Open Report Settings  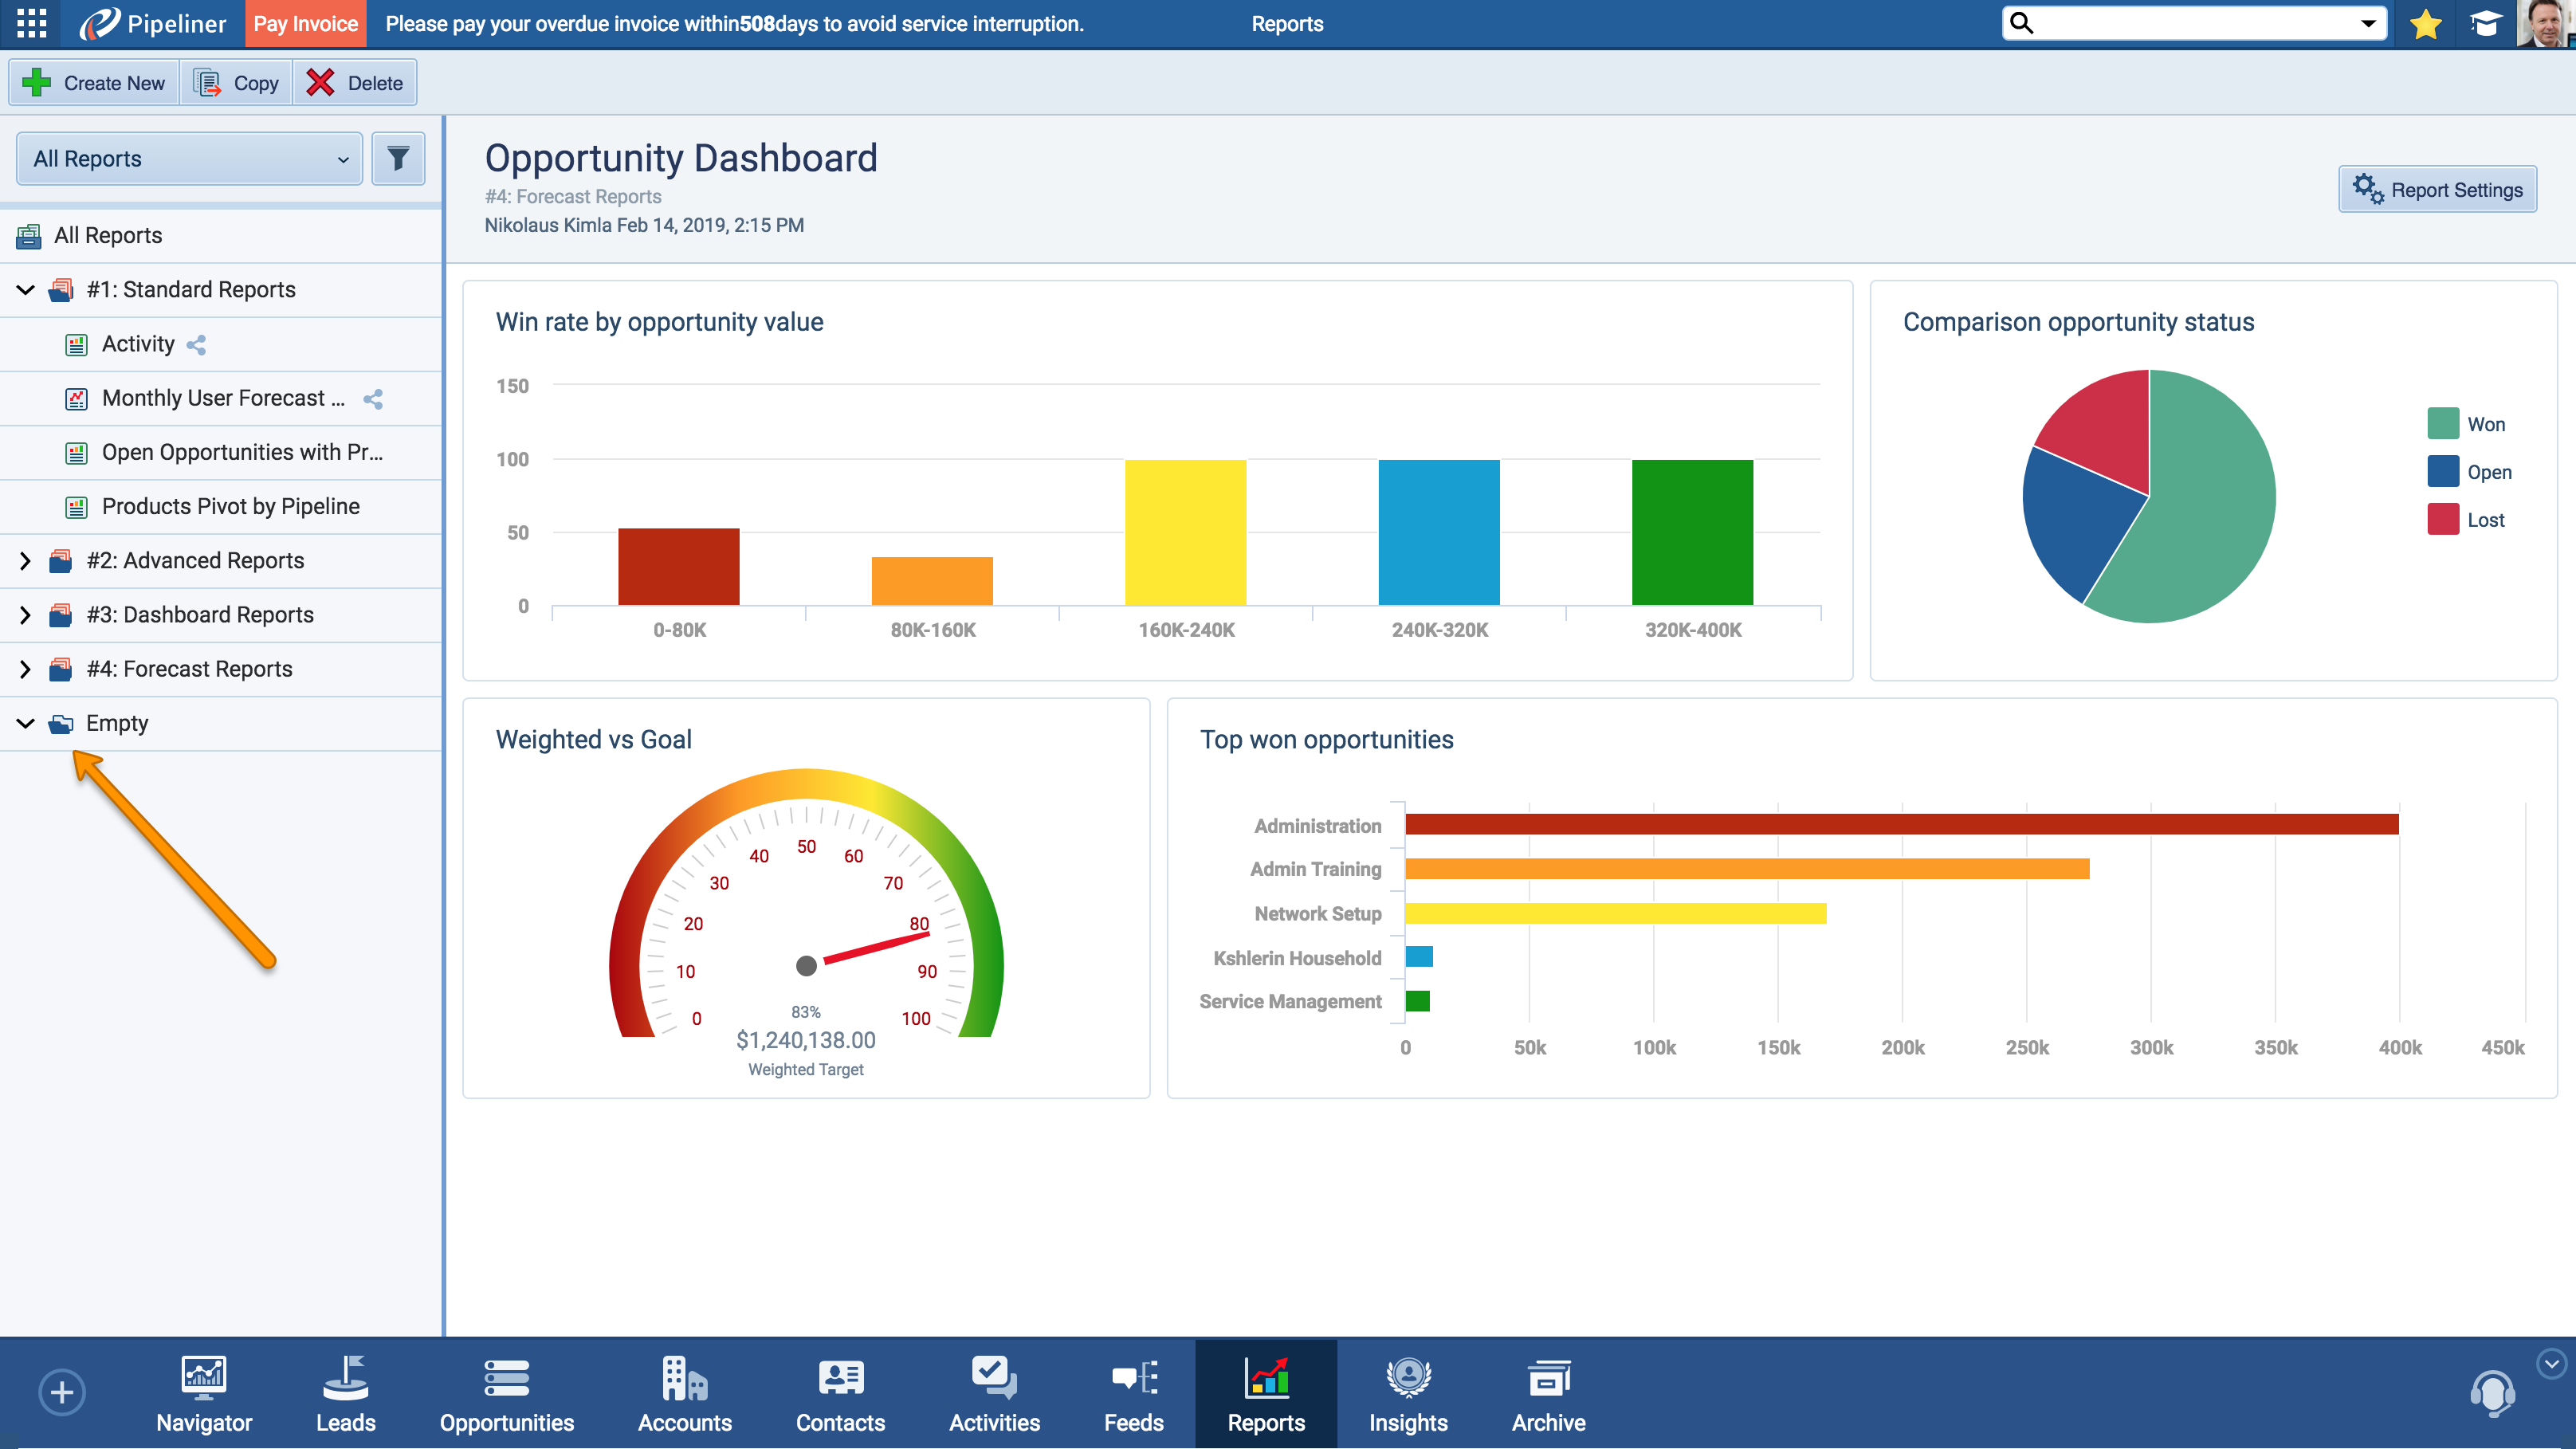tap(2437, 190)
